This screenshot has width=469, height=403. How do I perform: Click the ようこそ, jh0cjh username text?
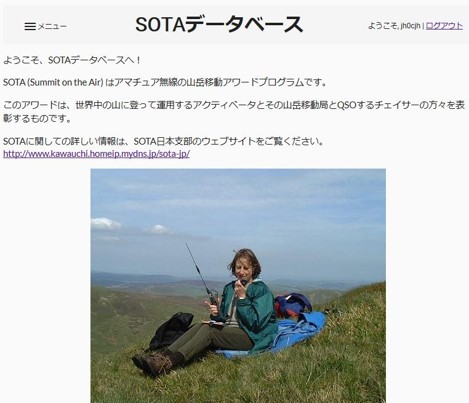(394, 26)
